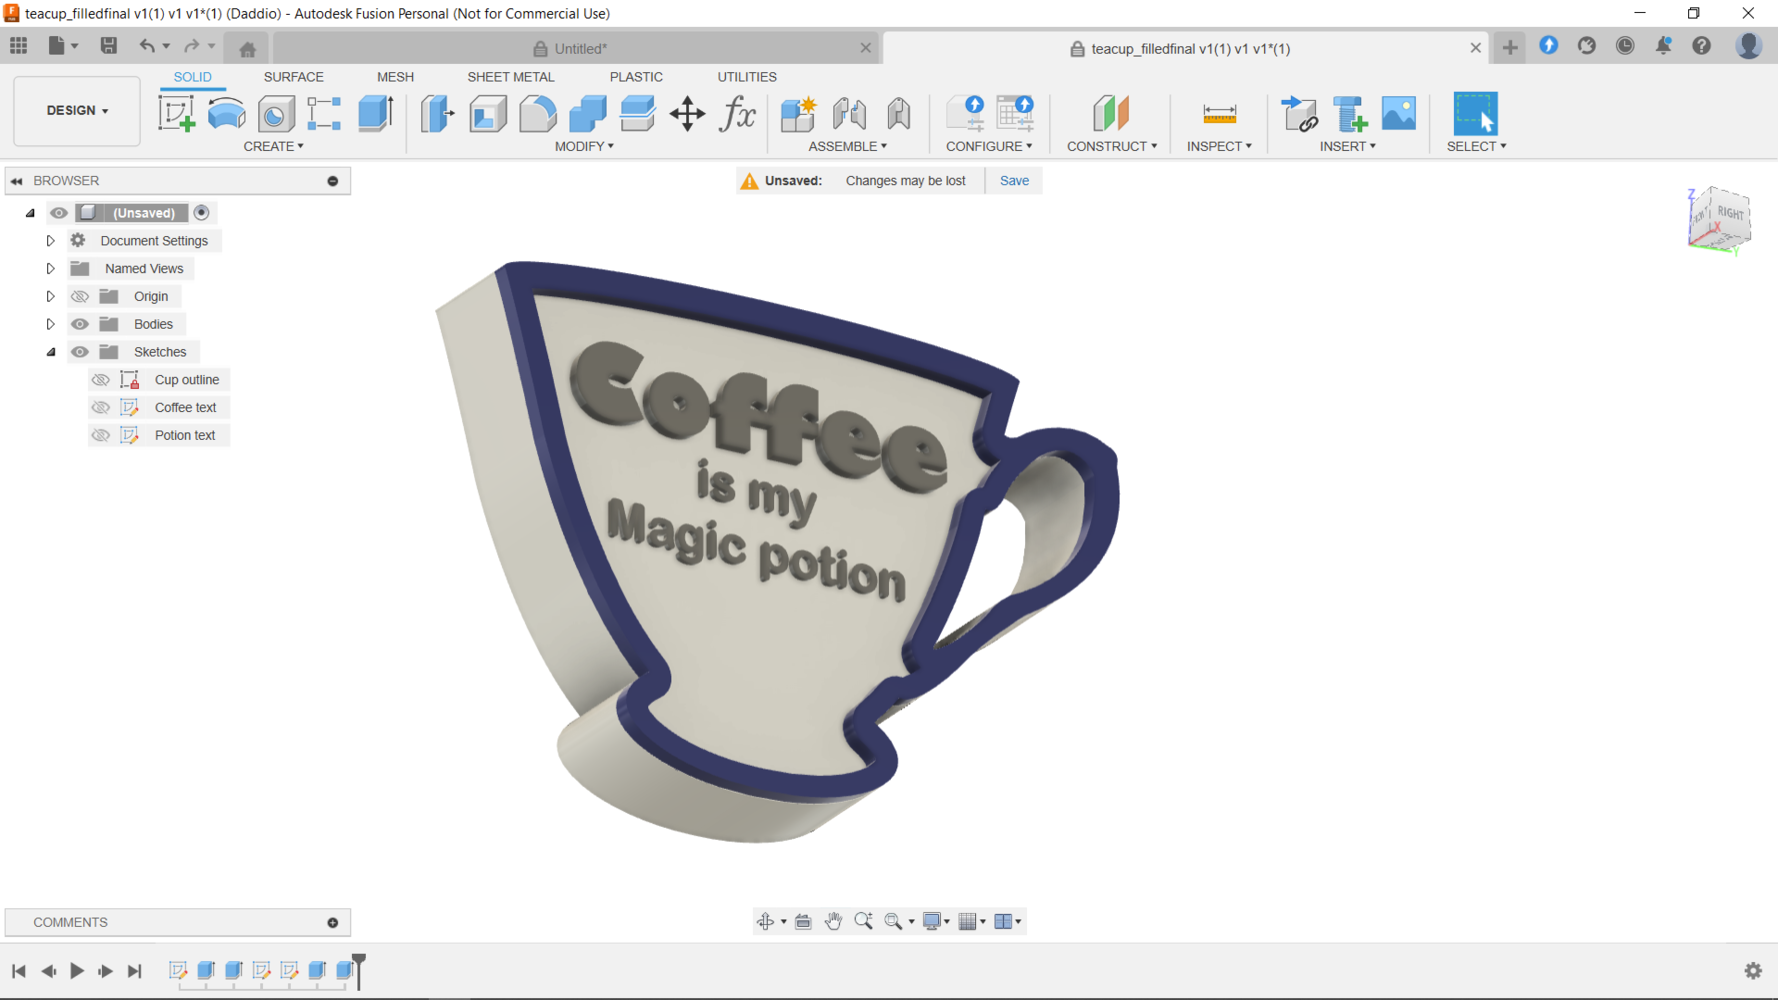Open the Change Parameters fx tool

738,114
